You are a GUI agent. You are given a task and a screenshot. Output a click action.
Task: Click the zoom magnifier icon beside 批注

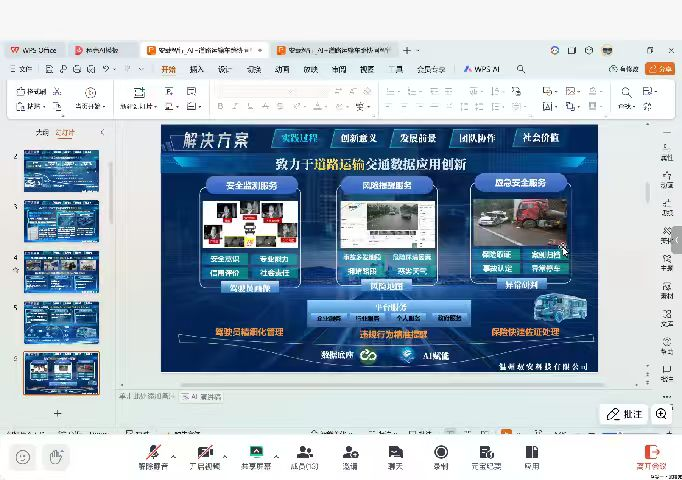click(x=662, y=413)
